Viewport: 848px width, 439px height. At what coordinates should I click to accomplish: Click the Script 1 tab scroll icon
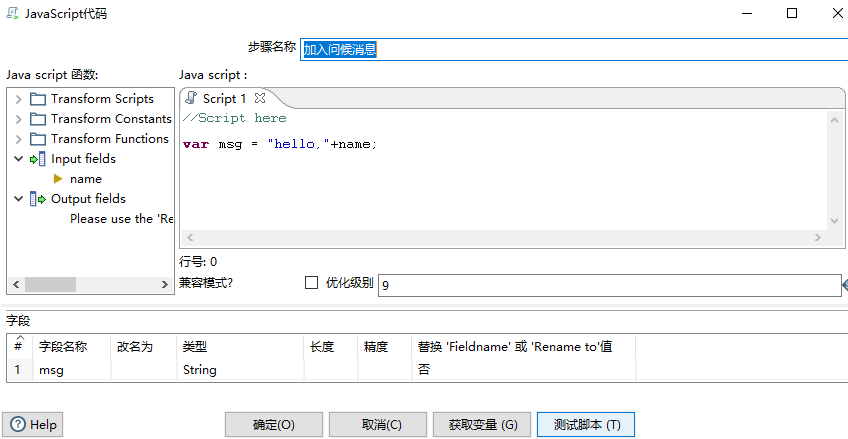click(191, 98)
